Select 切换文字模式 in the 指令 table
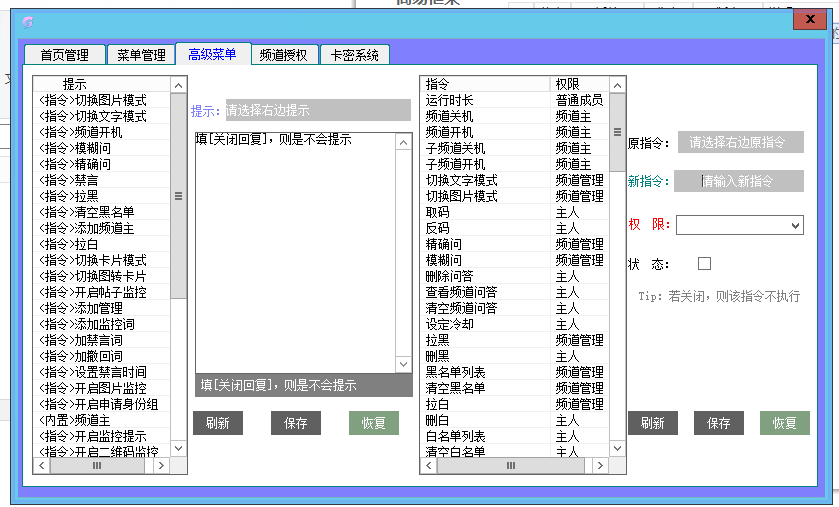Screen dimensions: 839x507 click(x=515, y=180)
